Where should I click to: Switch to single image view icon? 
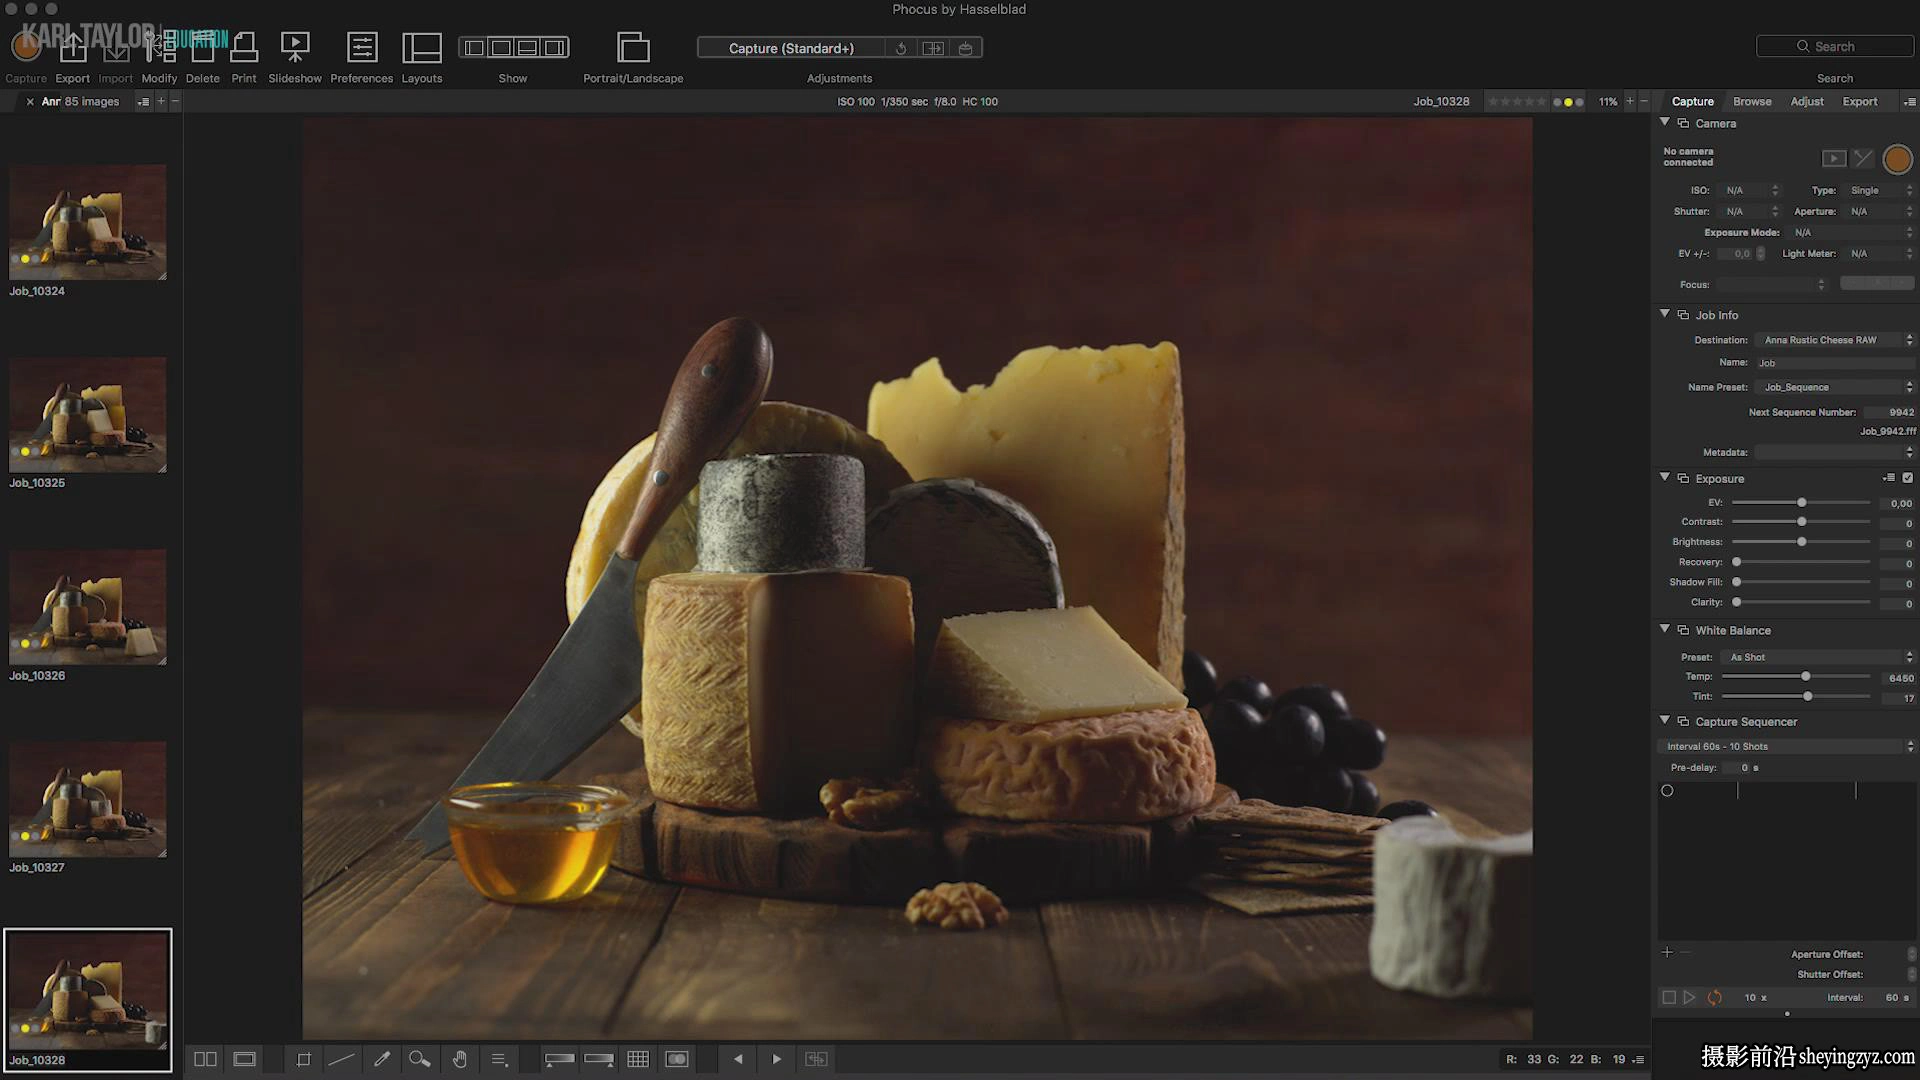point(245,1059)
